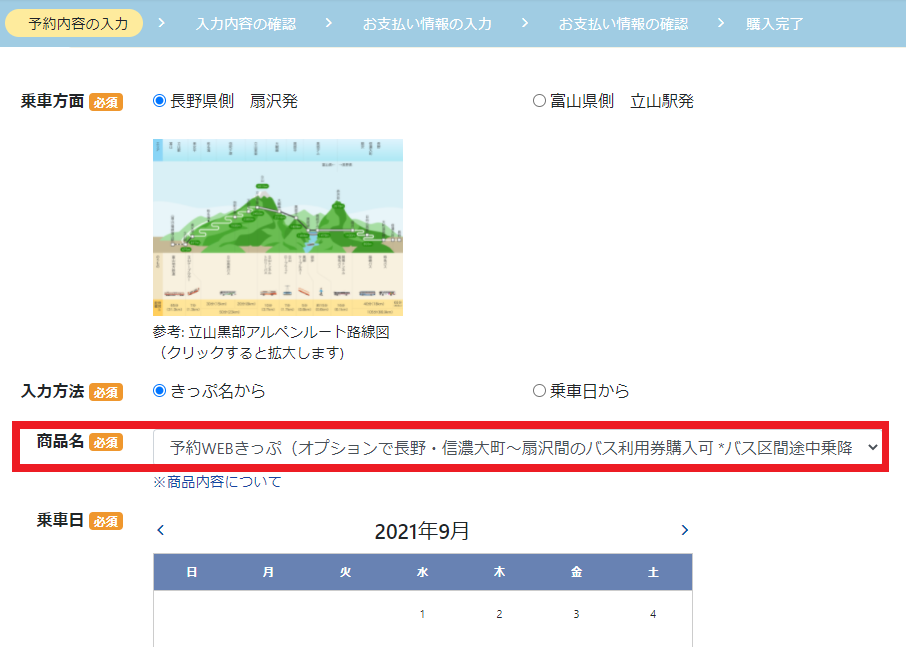Click 入力内容の確認 step
The height and width of the screenshot is (647, 906).
(246, 23)
